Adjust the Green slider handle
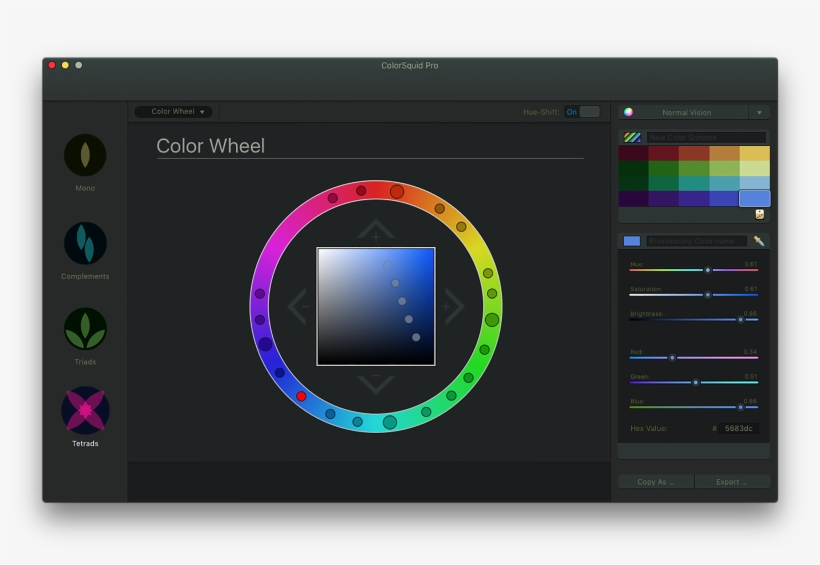 pos(696,382)
